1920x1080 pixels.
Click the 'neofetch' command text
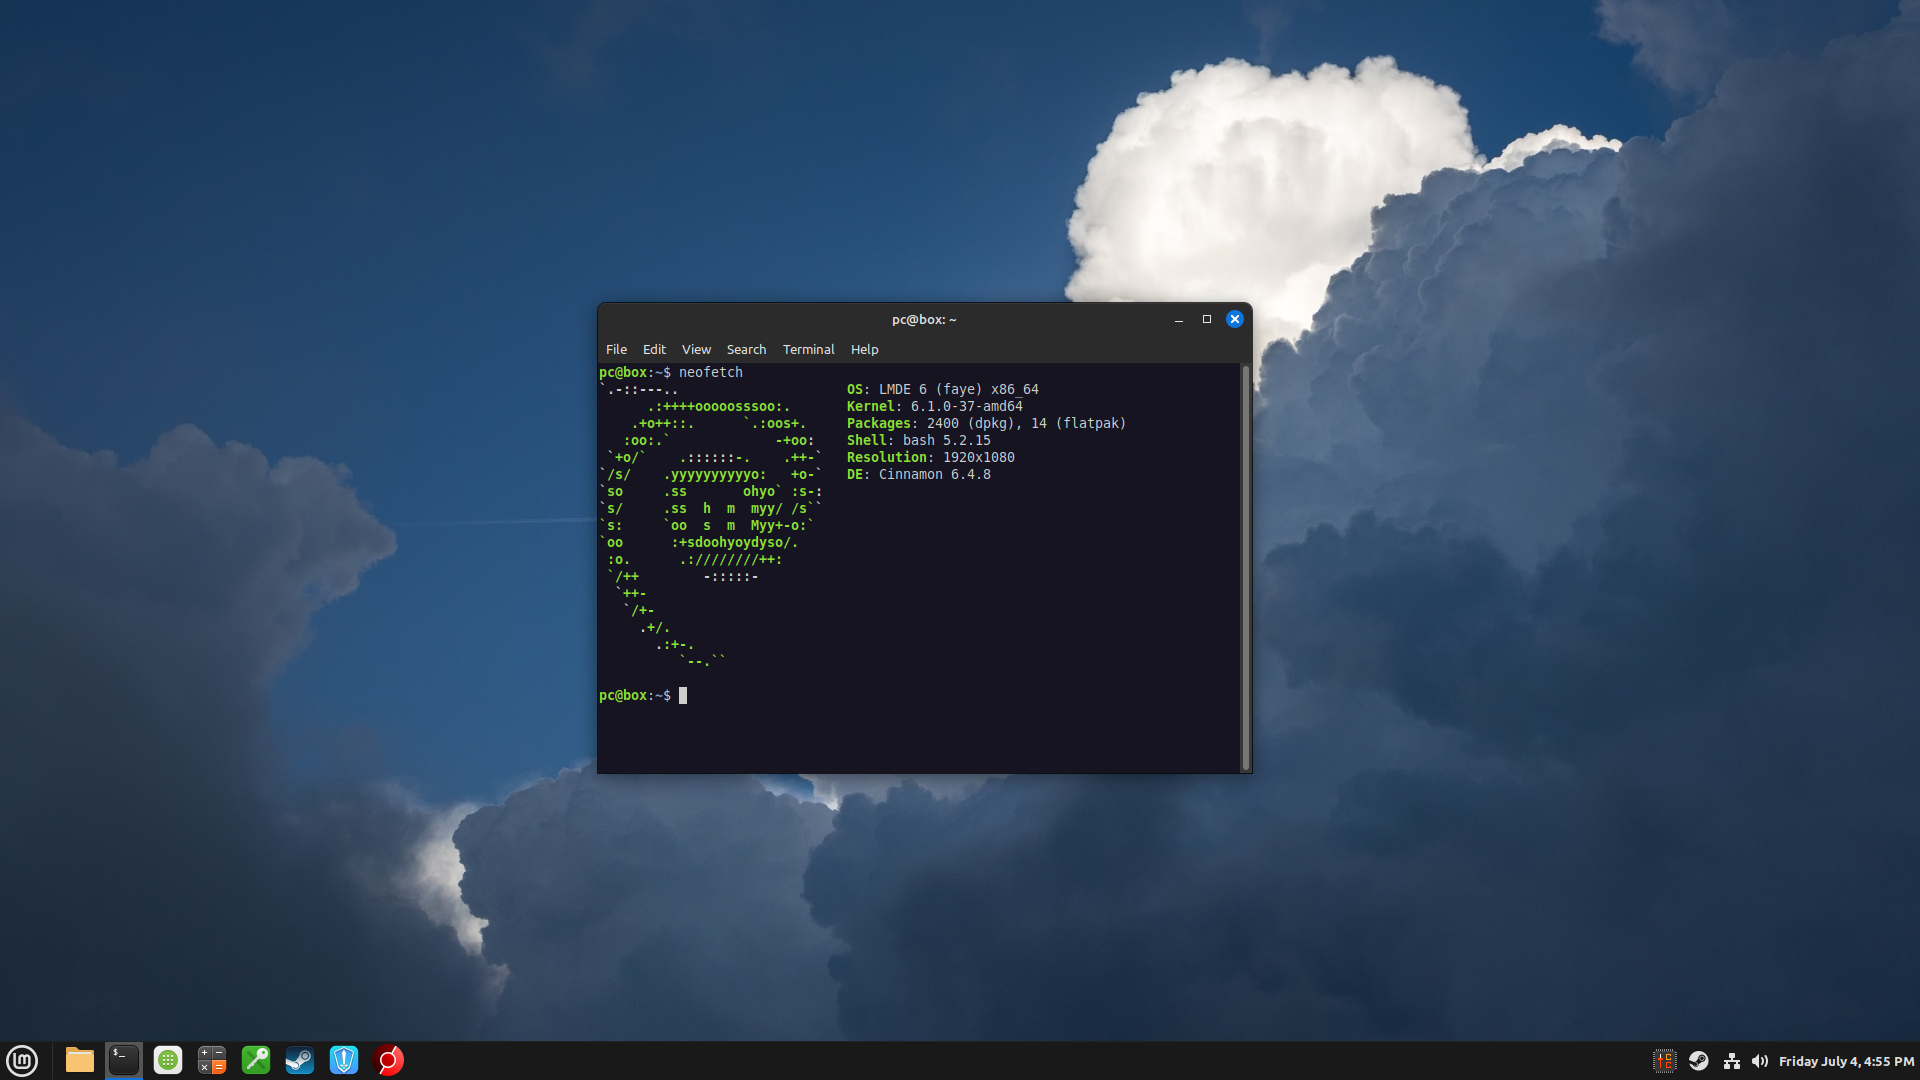click(711, 372)
